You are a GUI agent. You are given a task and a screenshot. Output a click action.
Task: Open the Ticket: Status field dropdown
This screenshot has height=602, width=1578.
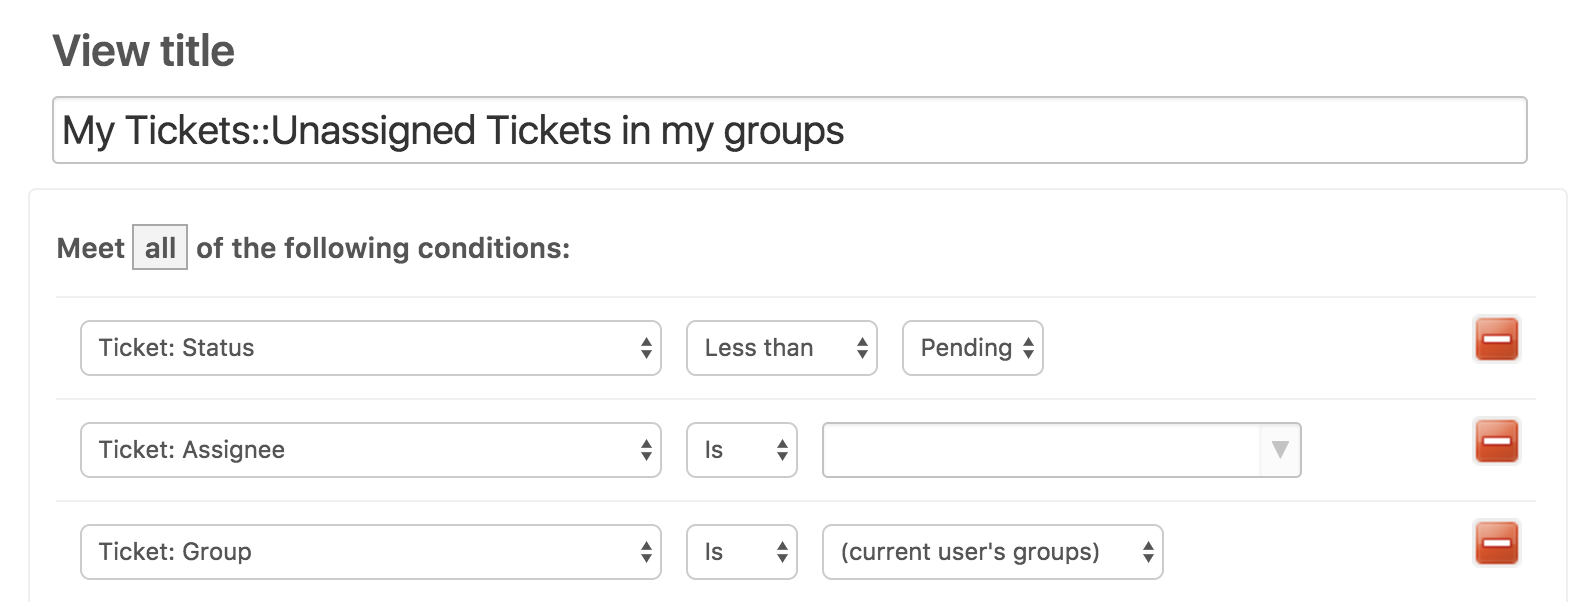pos(370,348)
